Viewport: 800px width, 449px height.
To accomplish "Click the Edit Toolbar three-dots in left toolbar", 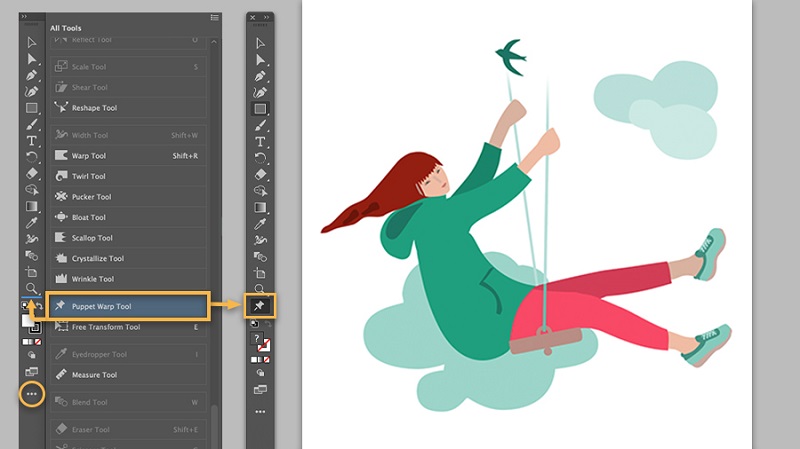I will coord(32,394).
